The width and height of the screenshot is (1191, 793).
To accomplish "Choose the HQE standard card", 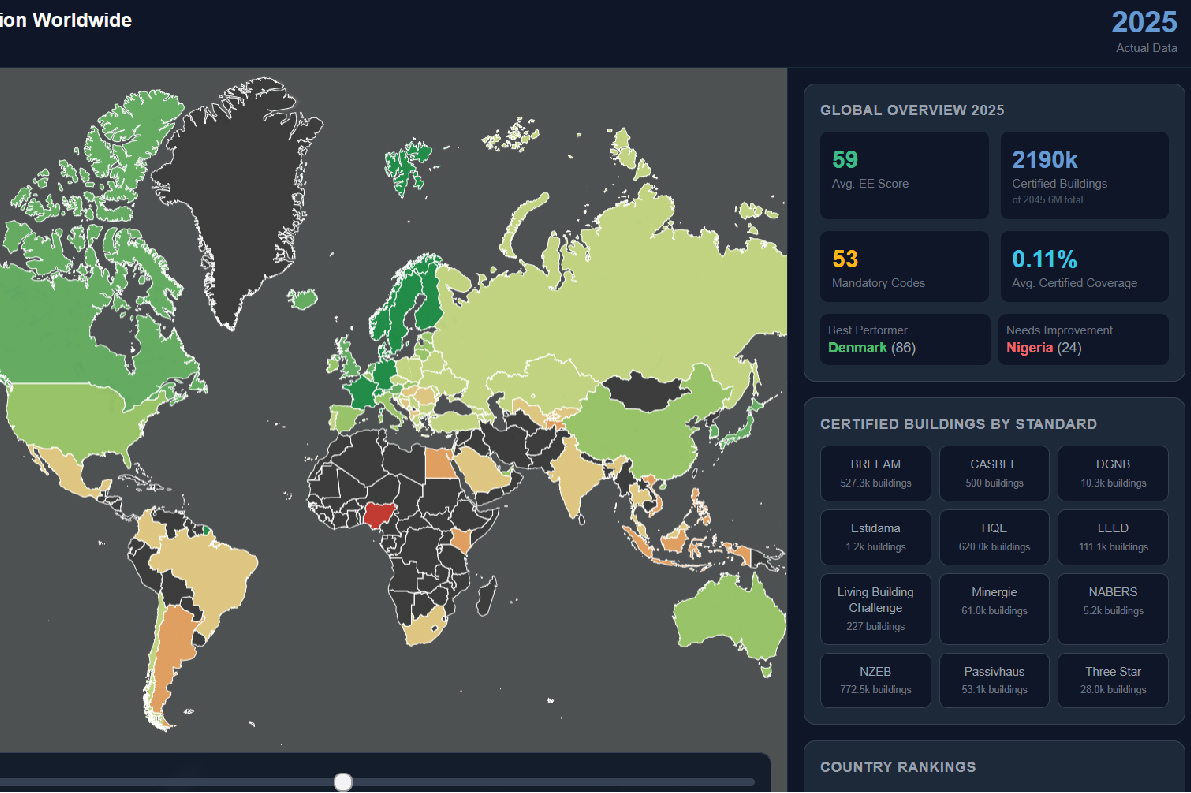I will tap(994, 537).
